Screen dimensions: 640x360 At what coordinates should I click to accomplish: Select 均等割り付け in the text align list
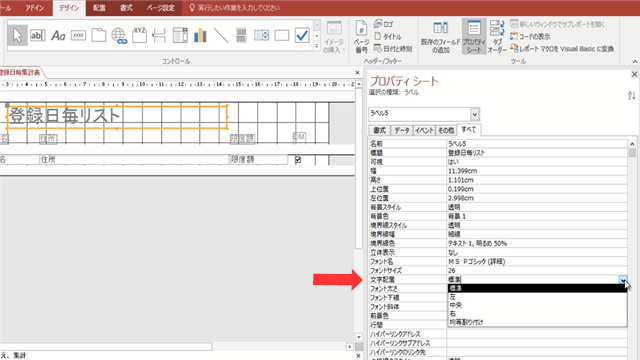[x=537, y=322]
